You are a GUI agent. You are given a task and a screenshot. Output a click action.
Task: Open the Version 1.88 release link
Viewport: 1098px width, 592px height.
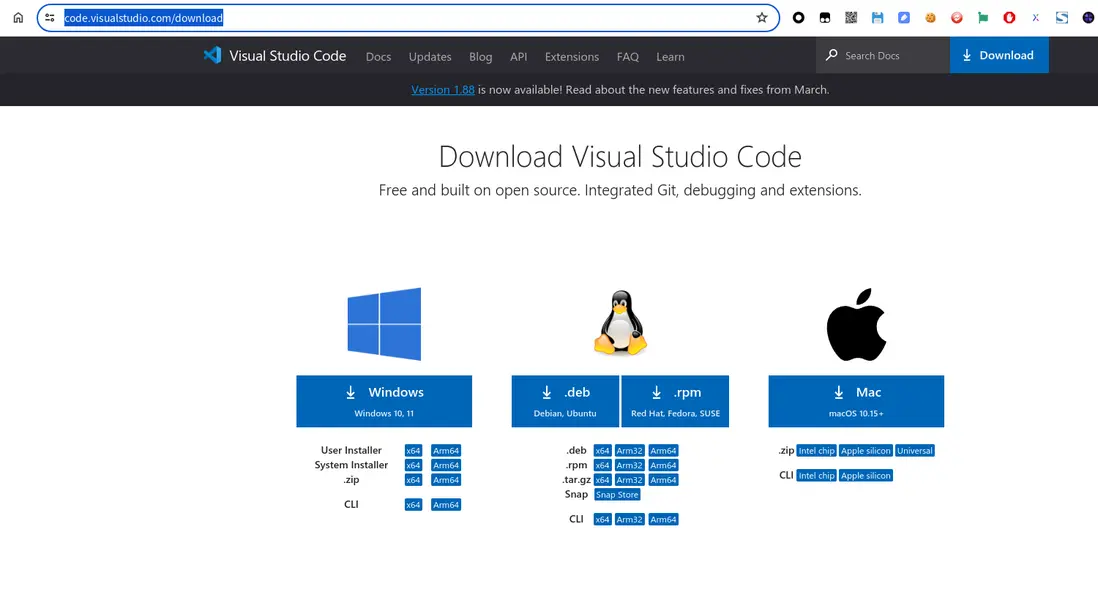pyautogui.click(x=443, y=90)
